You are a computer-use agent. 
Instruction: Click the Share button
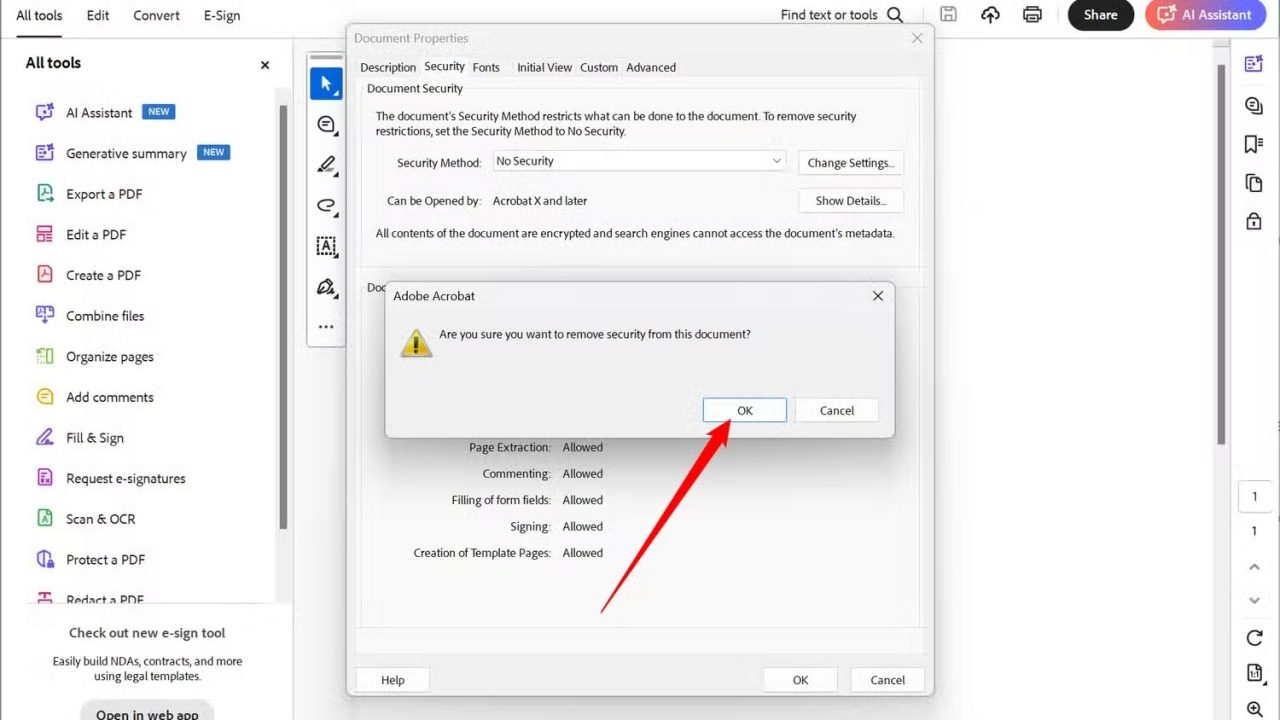tap(1101, 15)
